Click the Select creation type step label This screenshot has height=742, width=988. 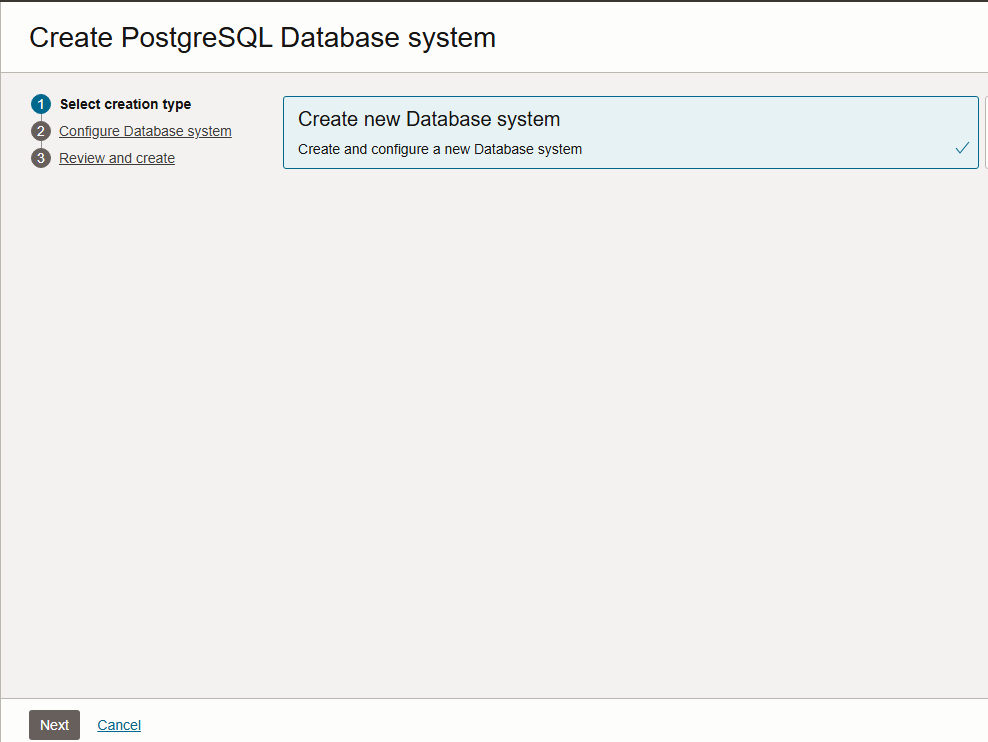click(125, 104)
